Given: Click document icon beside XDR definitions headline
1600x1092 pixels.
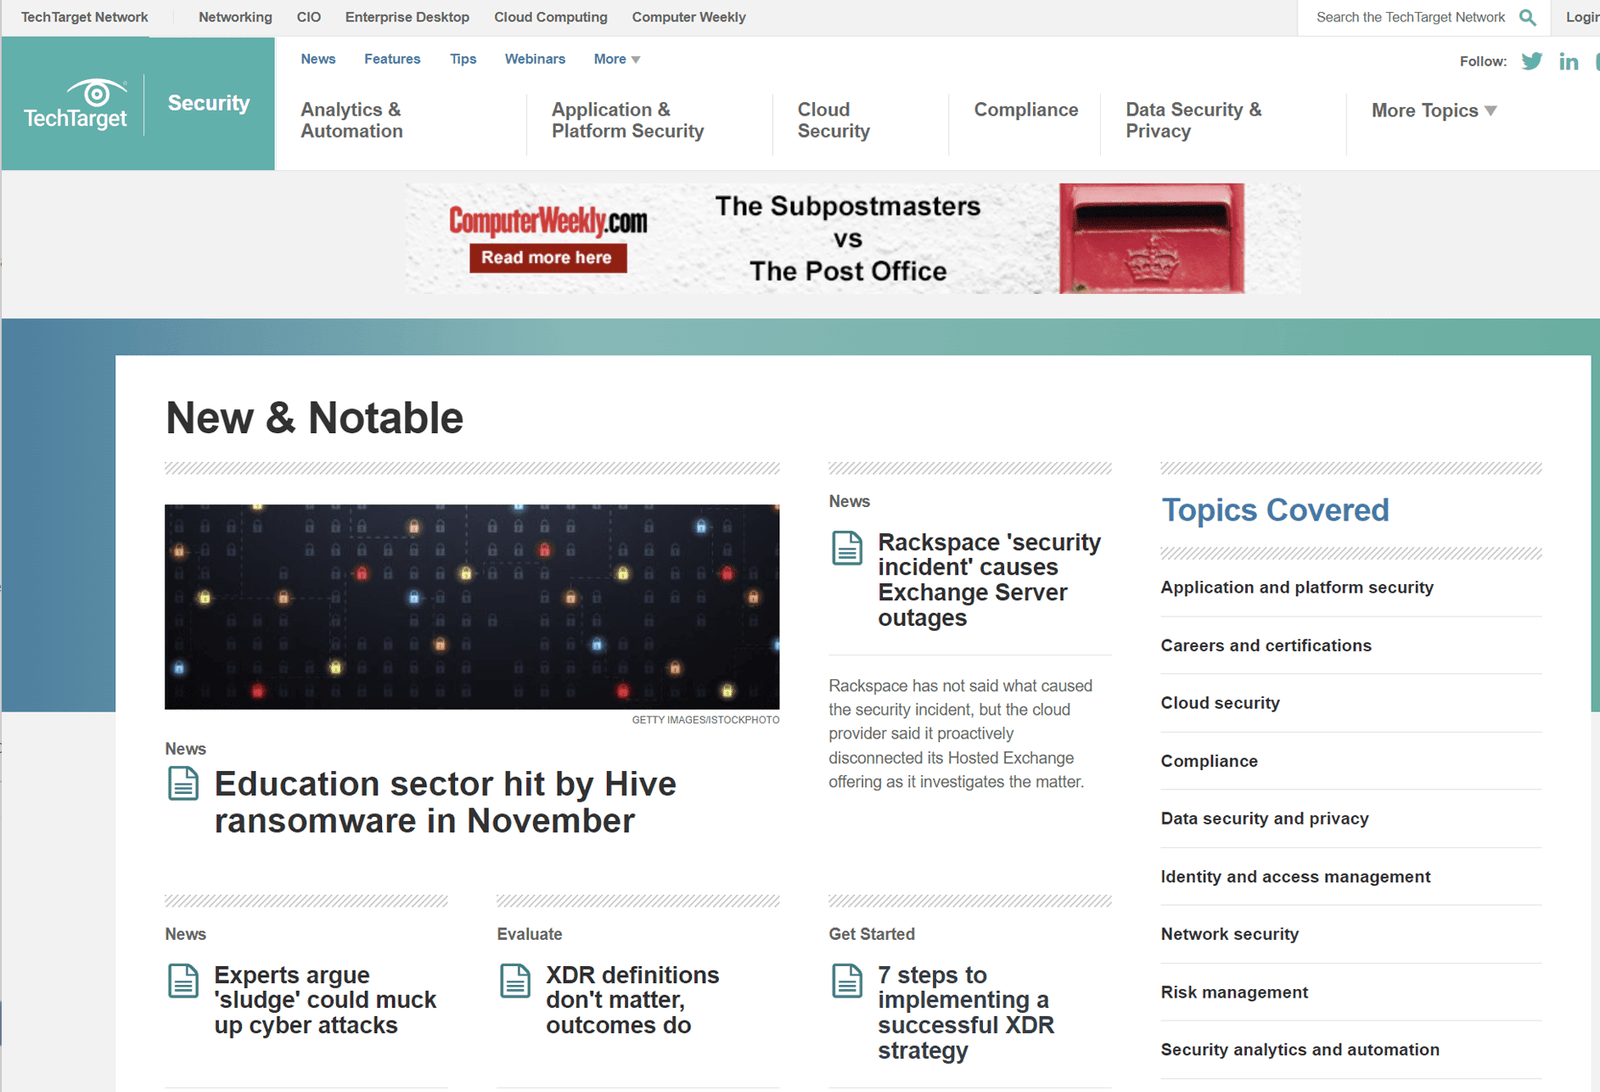Looking at the screenshot, I should (x=515, y=981).
